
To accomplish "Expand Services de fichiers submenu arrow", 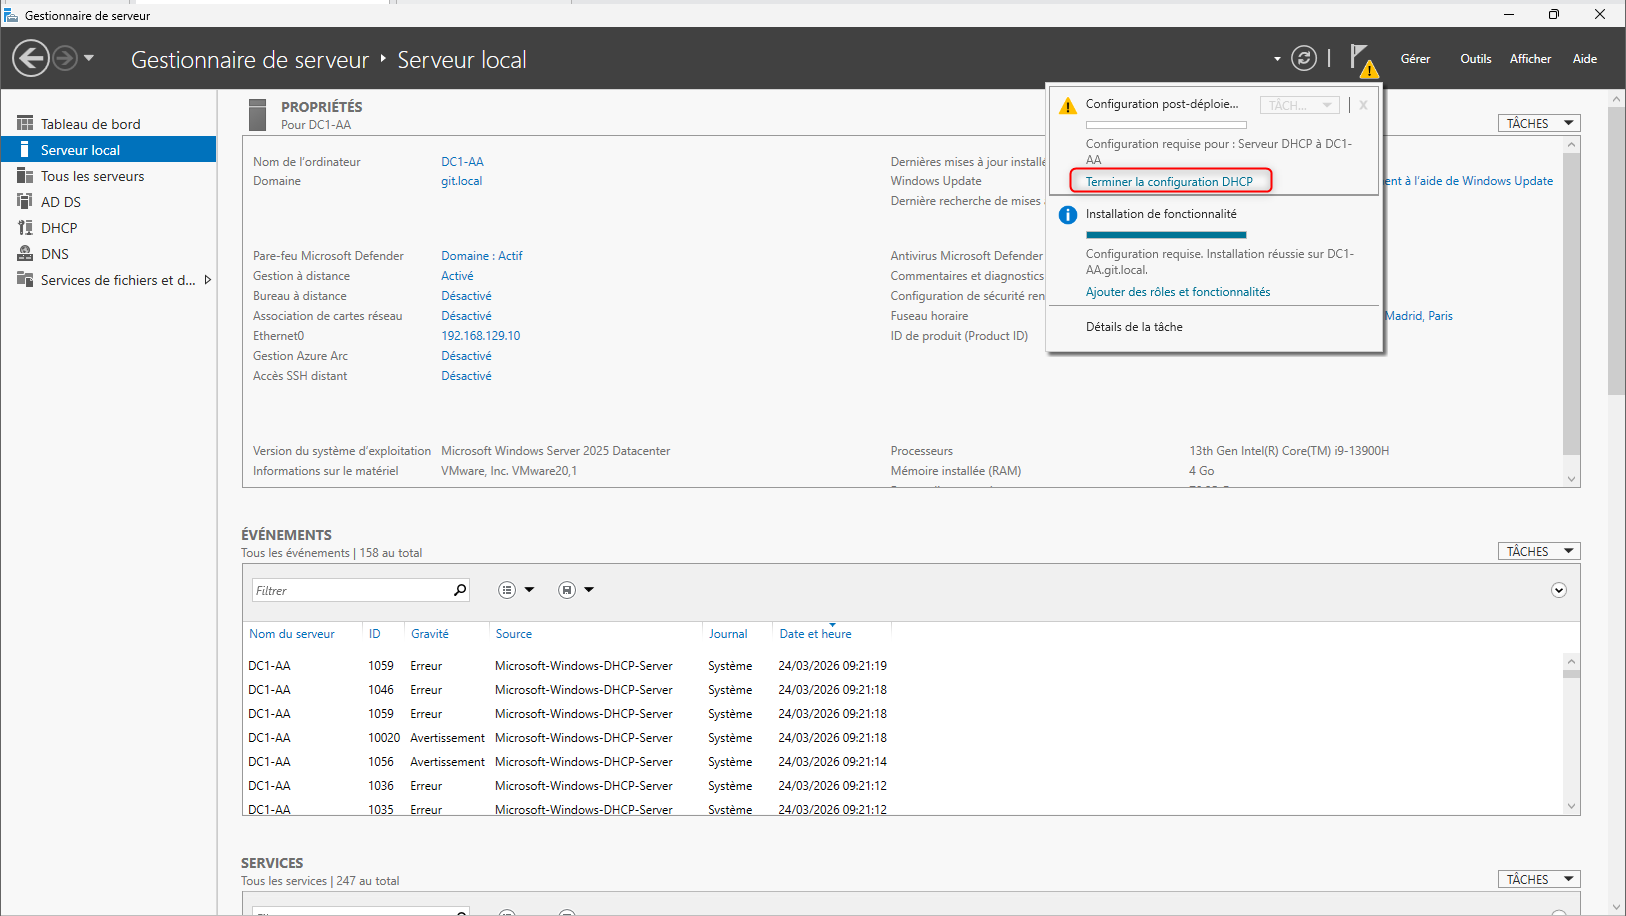I will pyautogui.click(x=207, y=280).
